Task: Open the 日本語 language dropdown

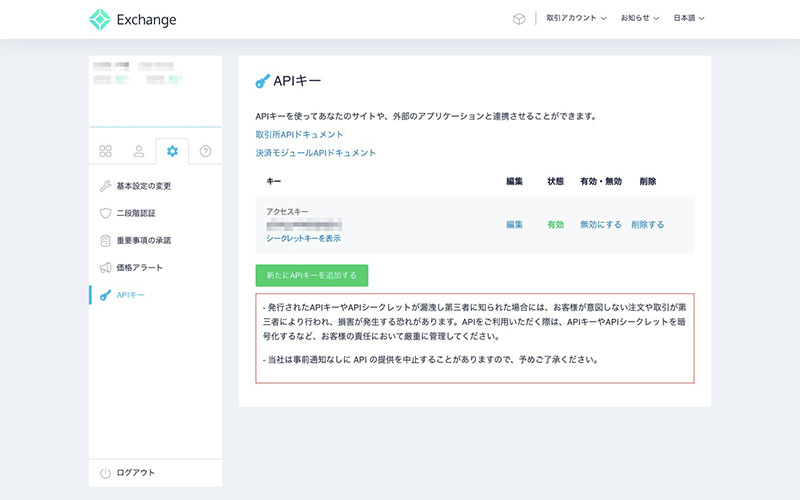Action: click(689, 19)
